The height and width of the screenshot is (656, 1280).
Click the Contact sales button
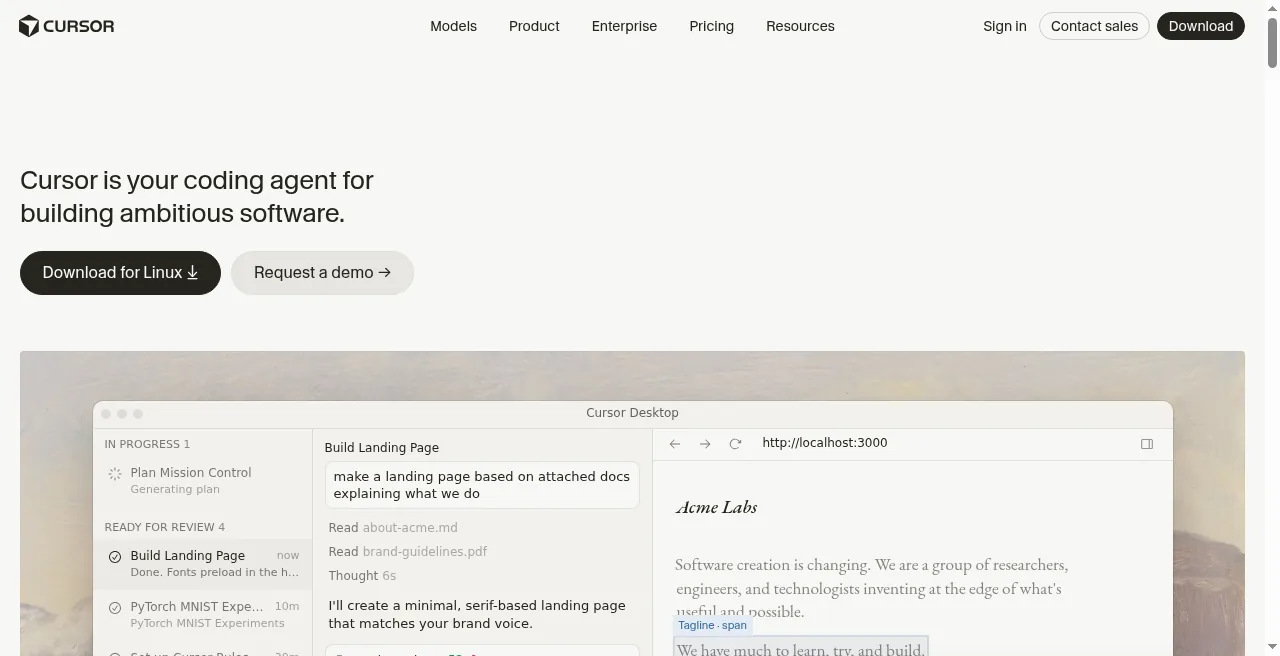[x=1094, y=26]
